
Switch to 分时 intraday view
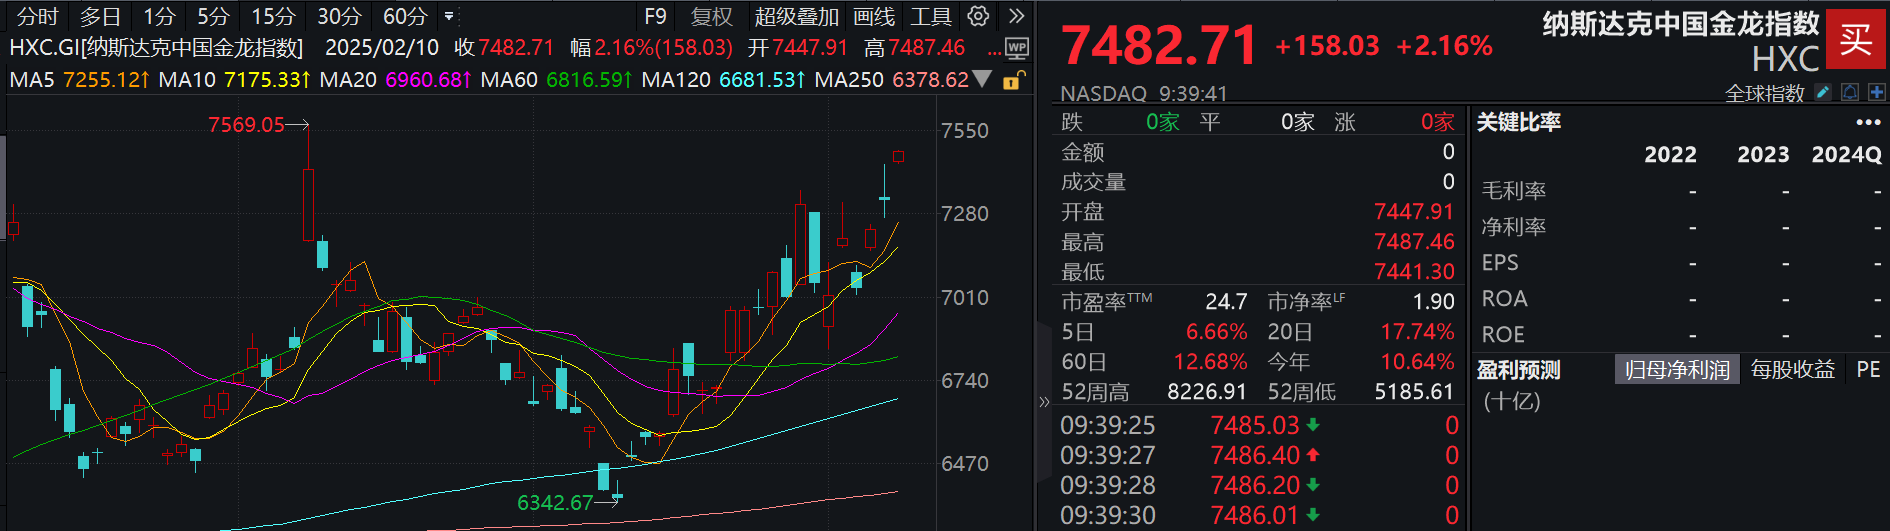coord(38,16)
